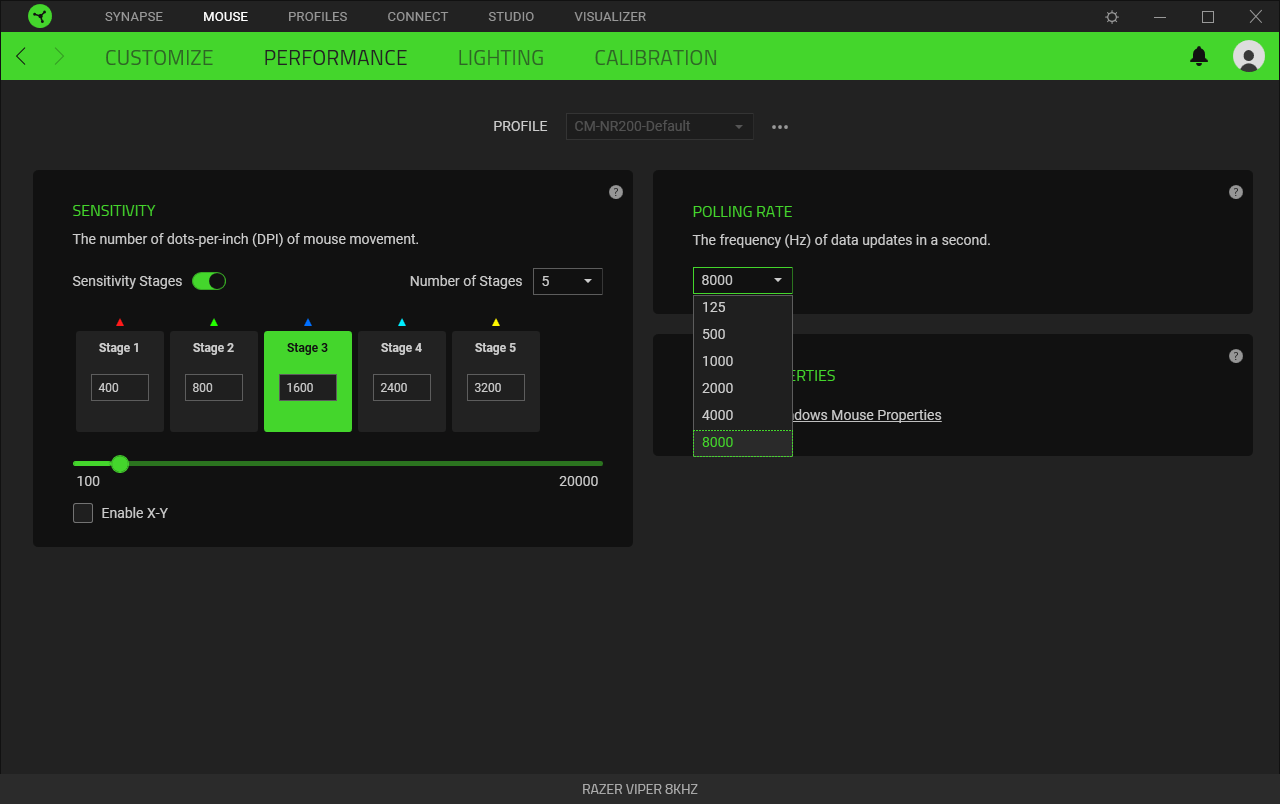Image resolution: width=1280 pixels, height=804 pixels.
Task: Go to the Lighting section
Action: 501,58
